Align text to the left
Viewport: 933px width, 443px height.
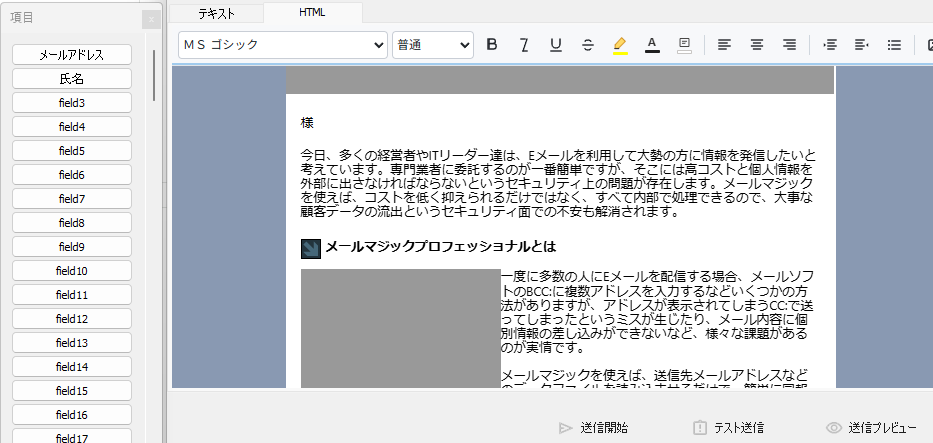[x=724, y=45]
